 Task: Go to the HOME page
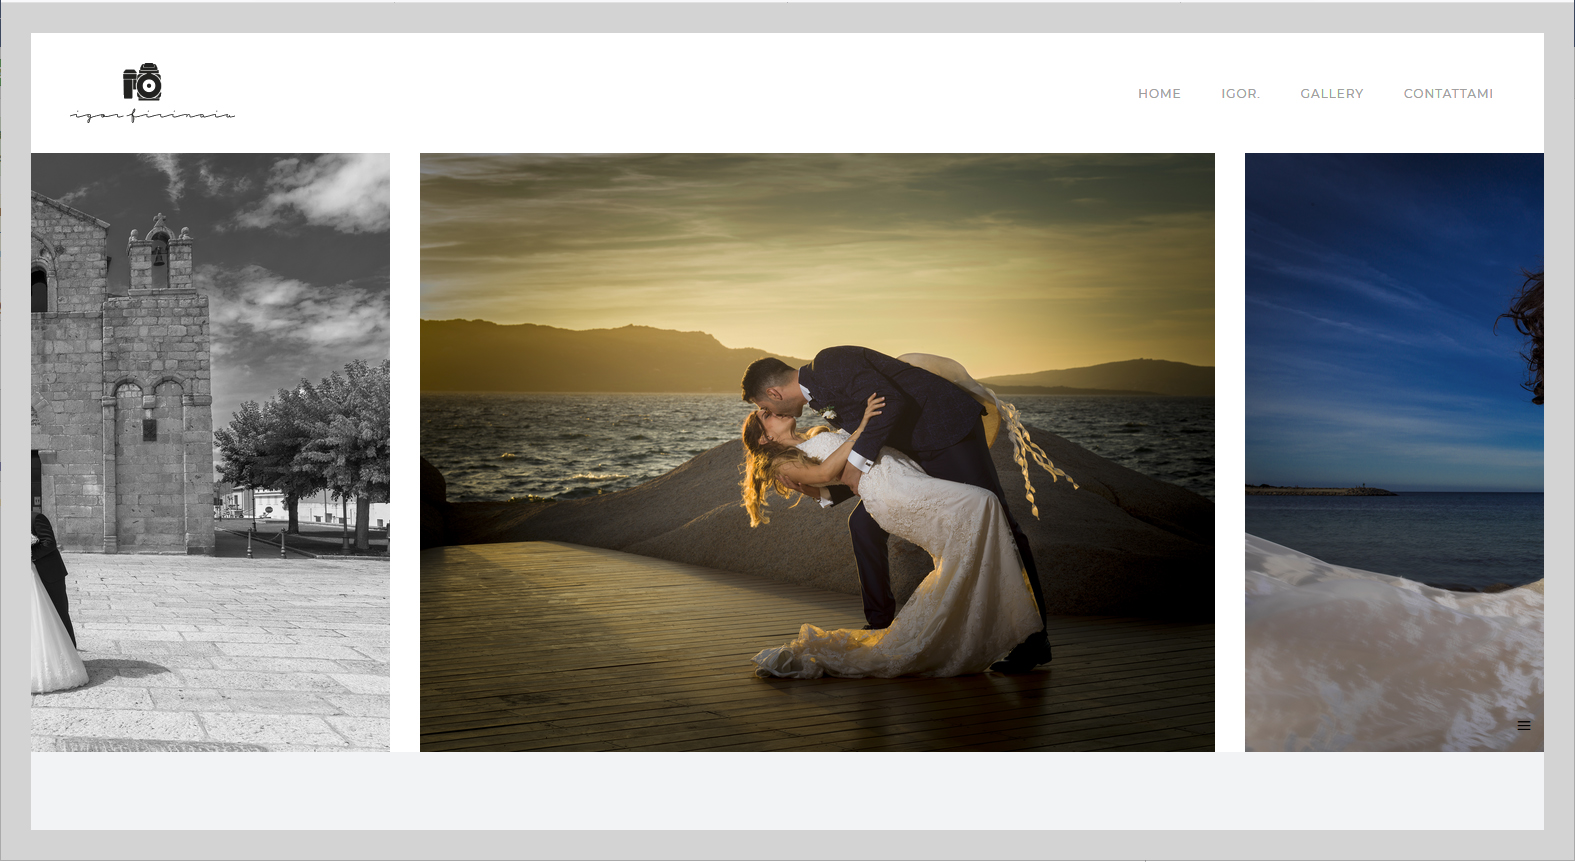point(1159,94)
